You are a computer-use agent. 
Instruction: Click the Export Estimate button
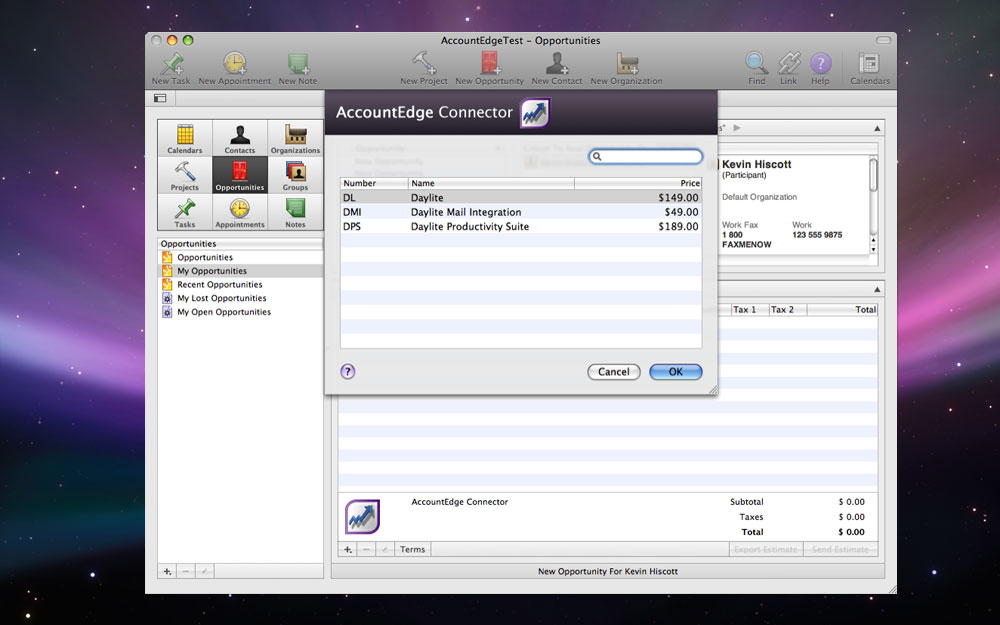pos(766,549)
